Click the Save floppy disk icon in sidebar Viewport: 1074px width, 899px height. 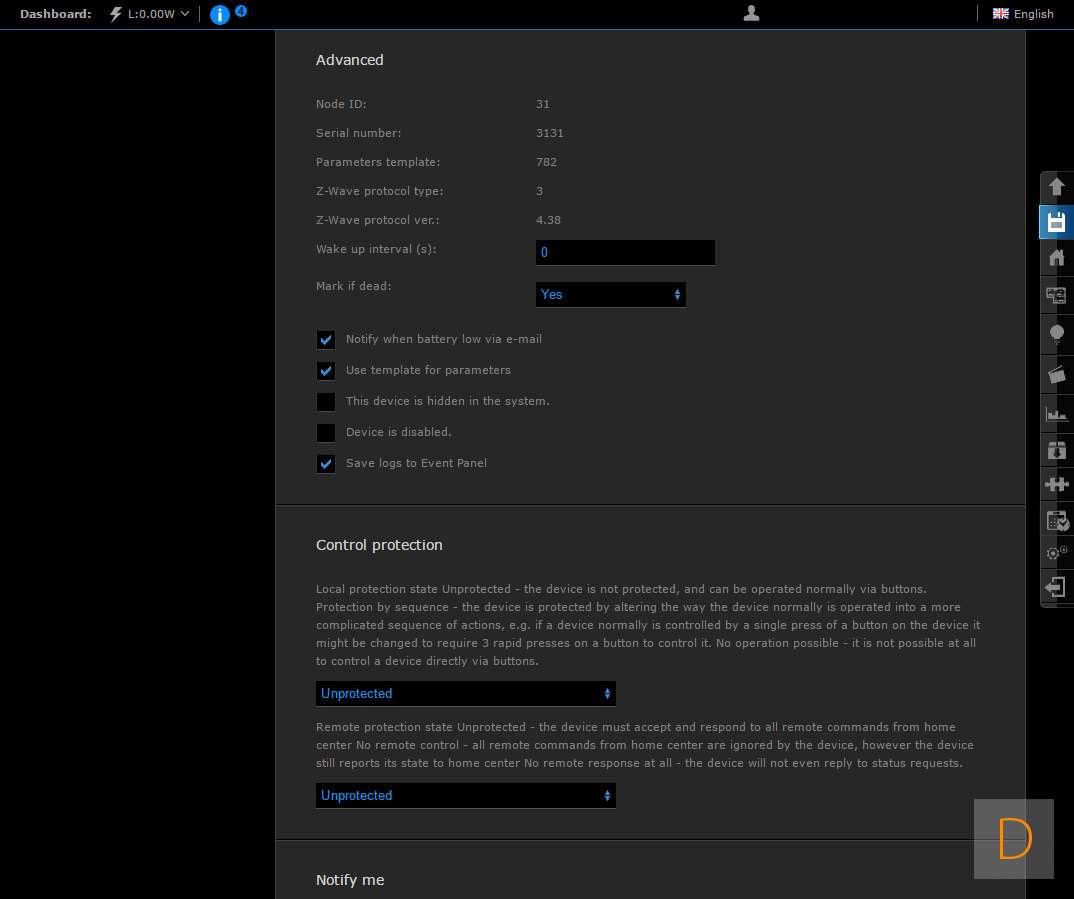click(x=1056, y=222)
